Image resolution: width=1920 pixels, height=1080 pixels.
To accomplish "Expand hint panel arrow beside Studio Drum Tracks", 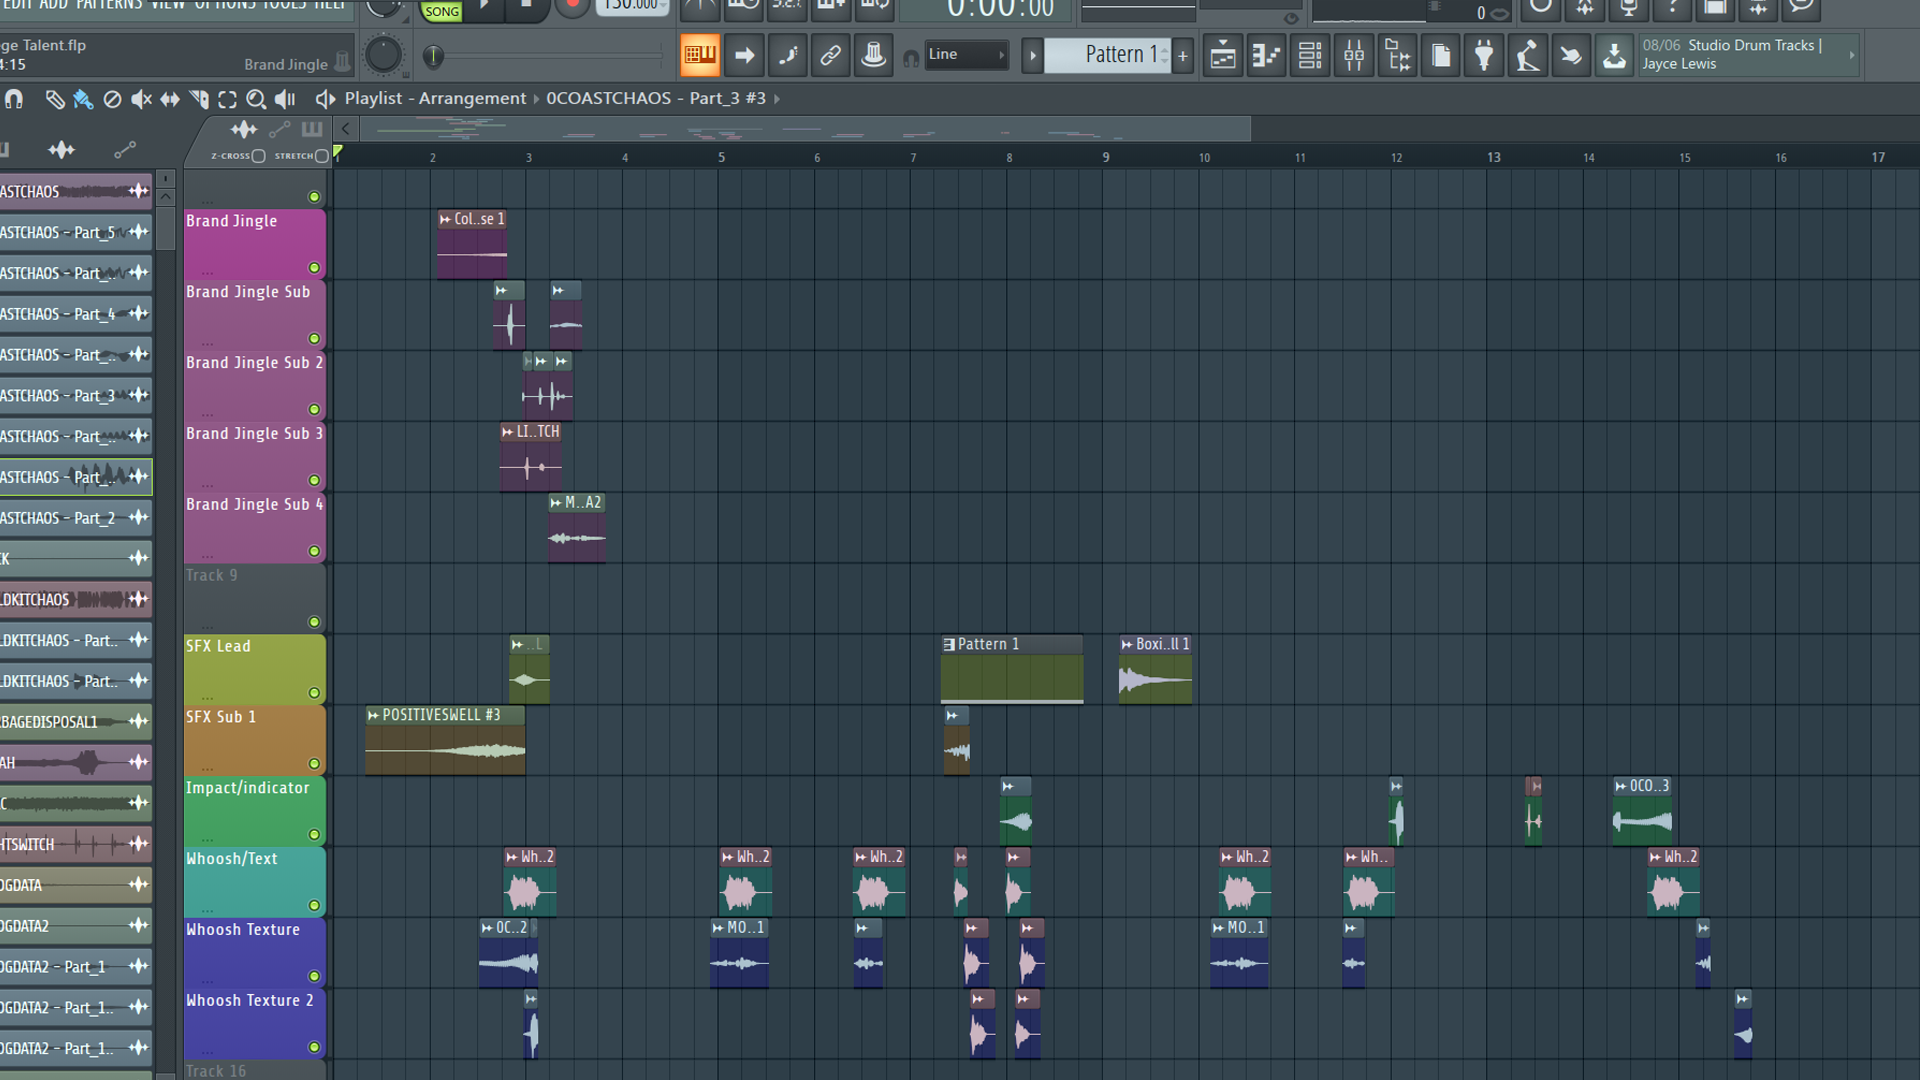I will tap(1852, 55).
